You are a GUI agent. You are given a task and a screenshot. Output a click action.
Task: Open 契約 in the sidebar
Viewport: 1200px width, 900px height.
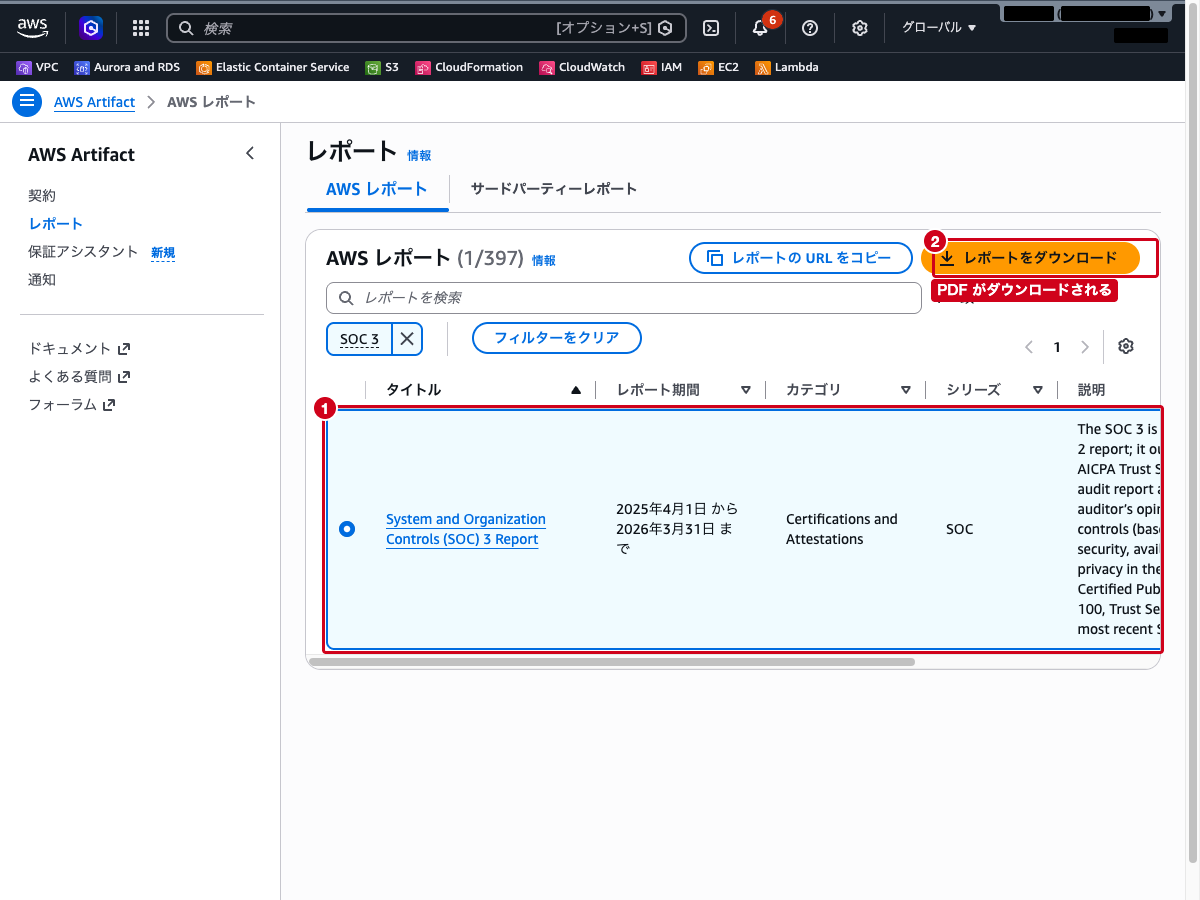[x=42, y=195]
